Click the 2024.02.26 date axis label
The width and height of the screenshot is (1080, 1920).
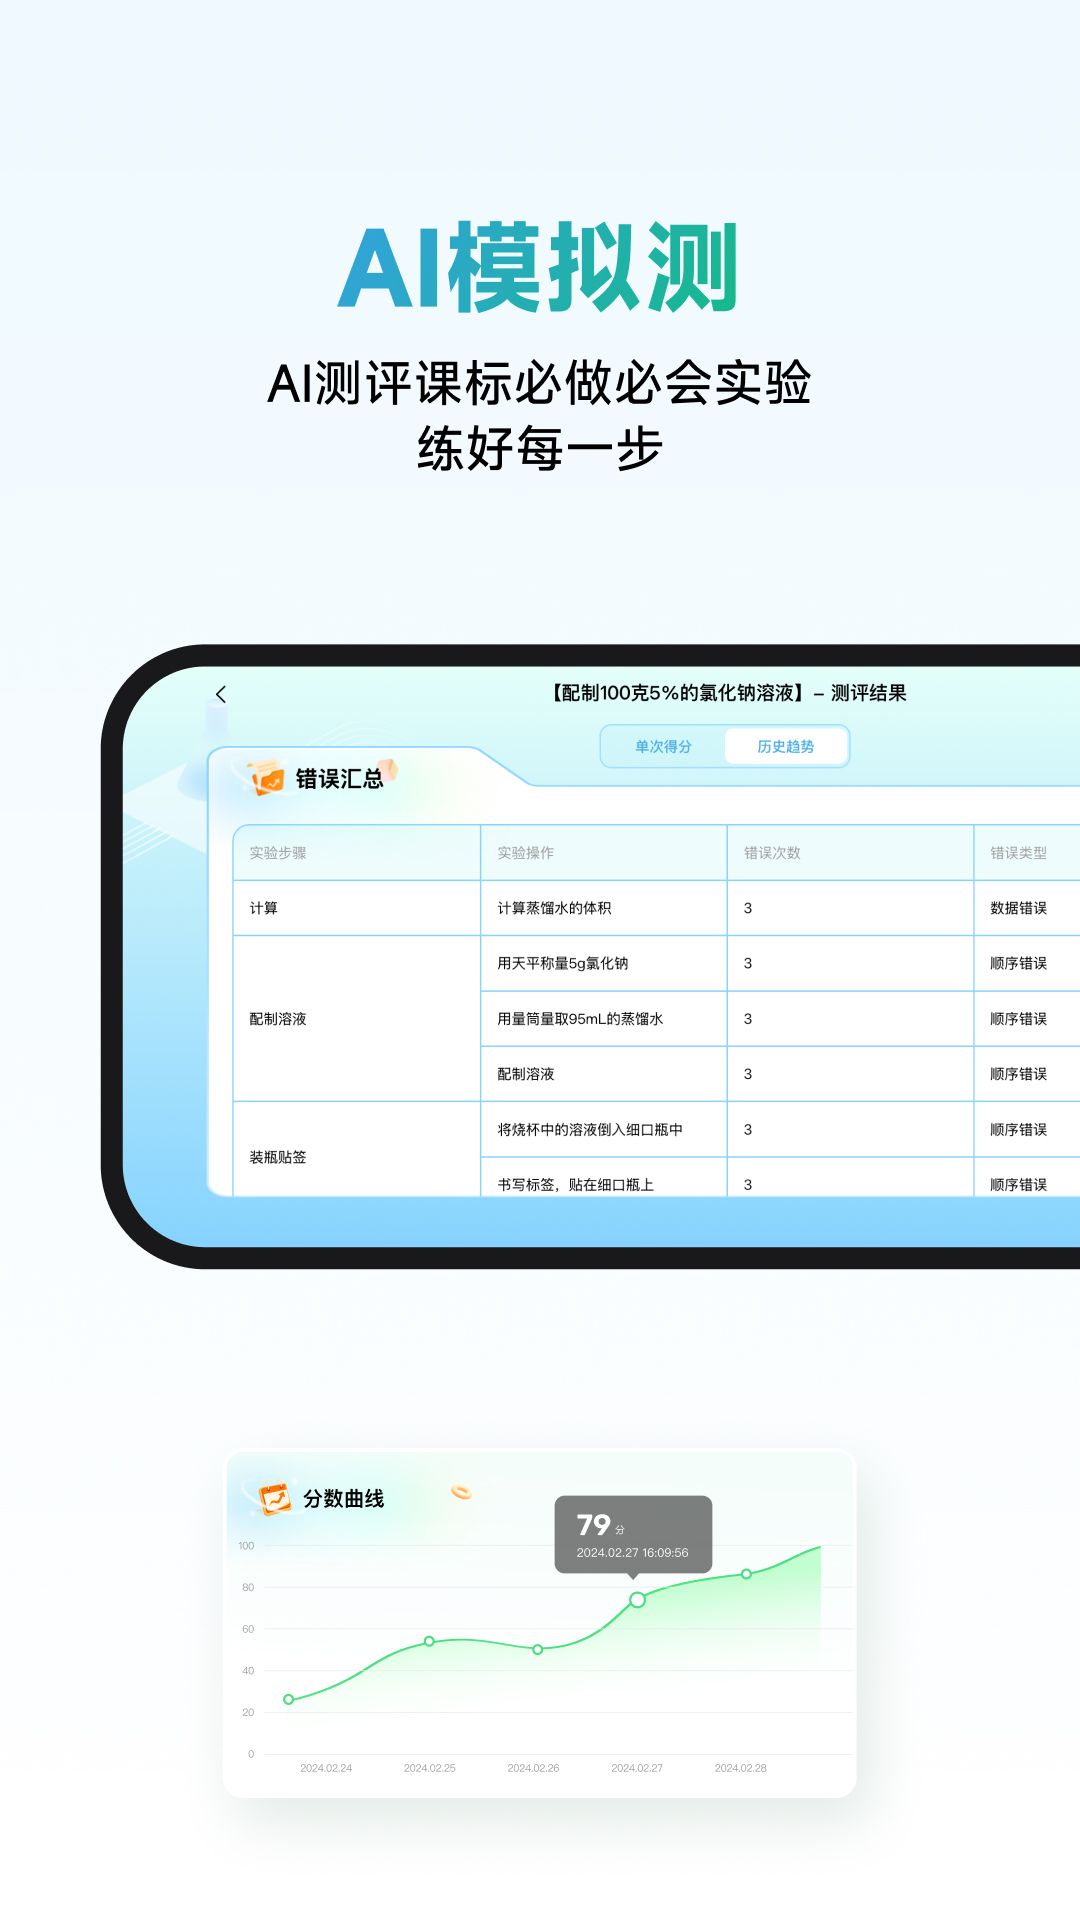pyautogui.click(x=533, y=1768)
